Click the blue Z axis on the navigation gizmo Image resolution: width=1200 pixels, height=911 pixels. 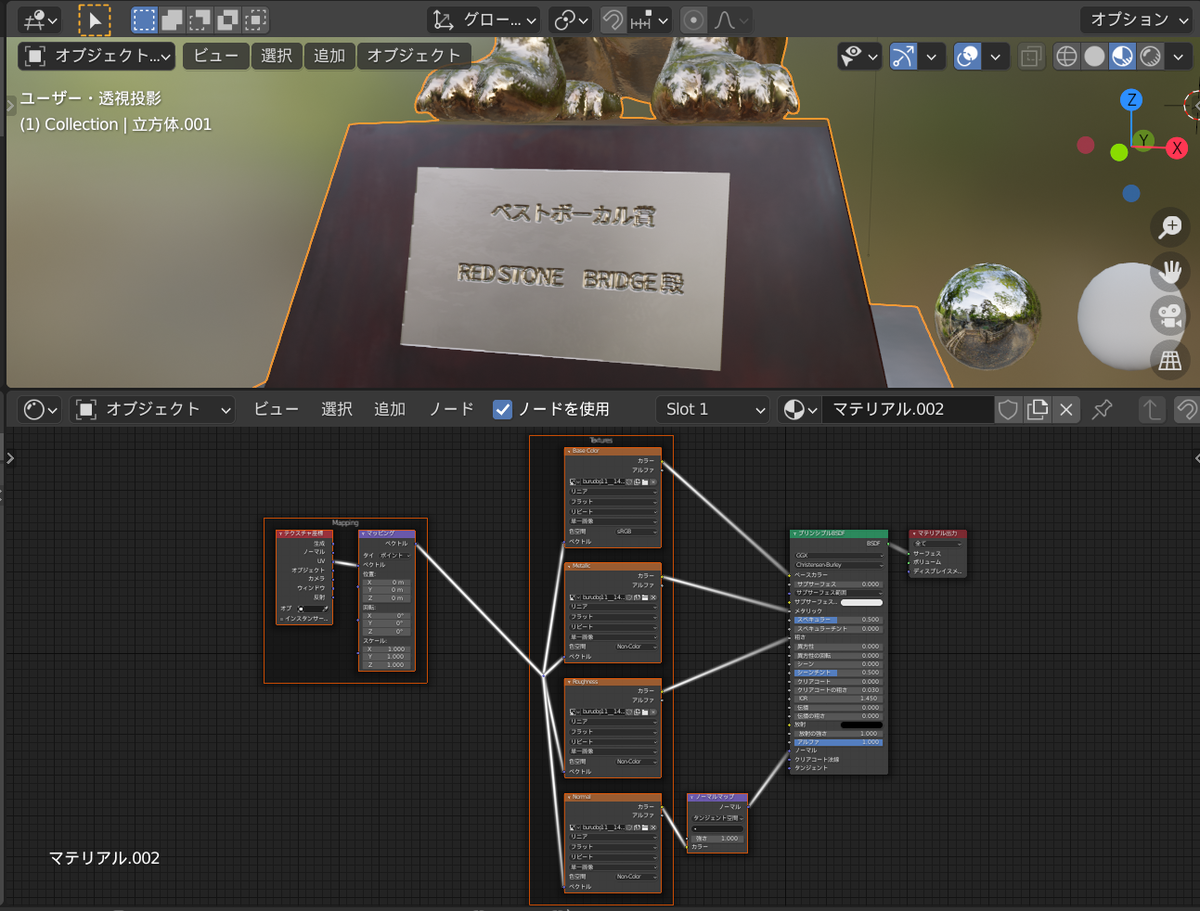(x=1131, y=99)
